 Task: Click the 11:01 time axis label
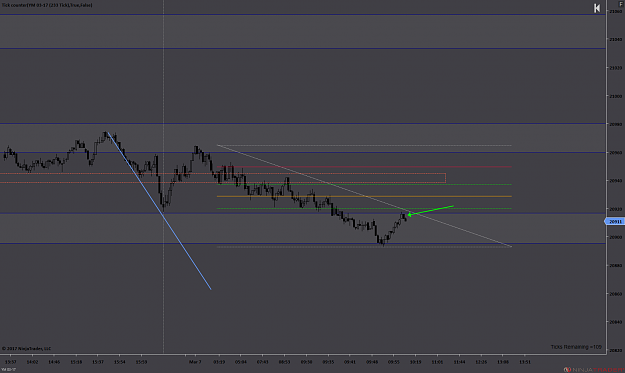pyautogui.click(x=437, y=362)
